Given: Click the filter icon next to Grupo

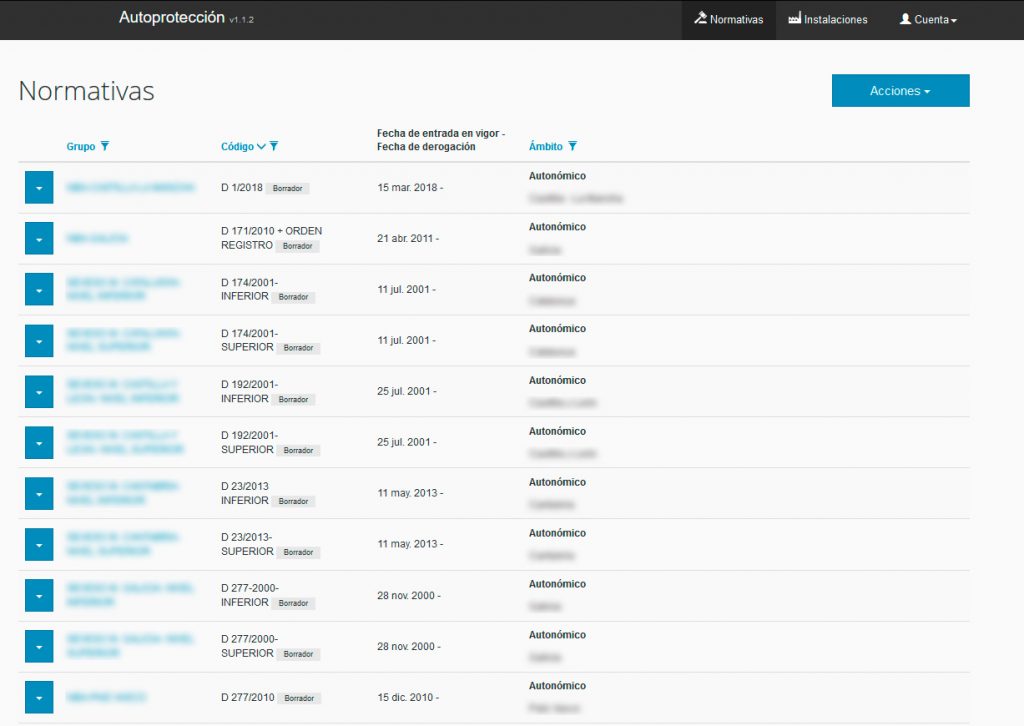Looking at the screenshot, I should click(x=105, y=147).
